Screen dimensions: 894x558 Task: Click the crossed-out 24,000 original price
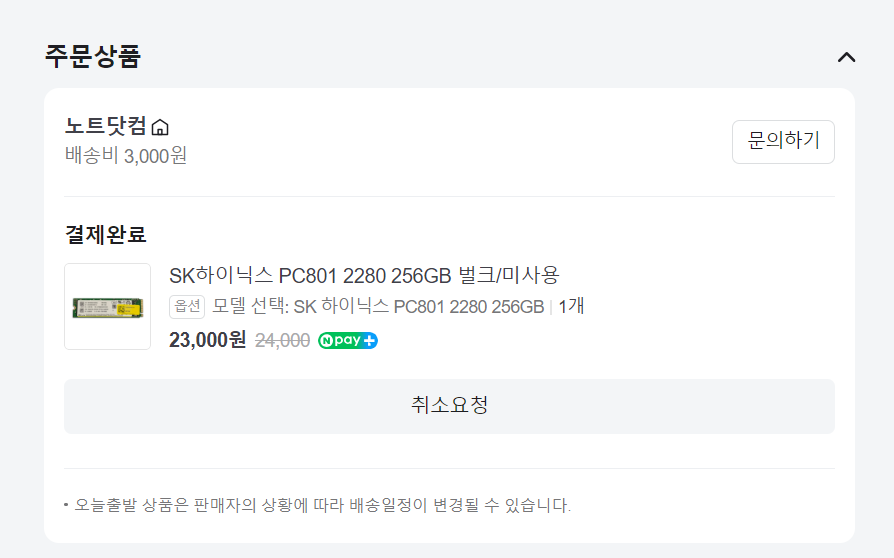click(x=282, y=341)
